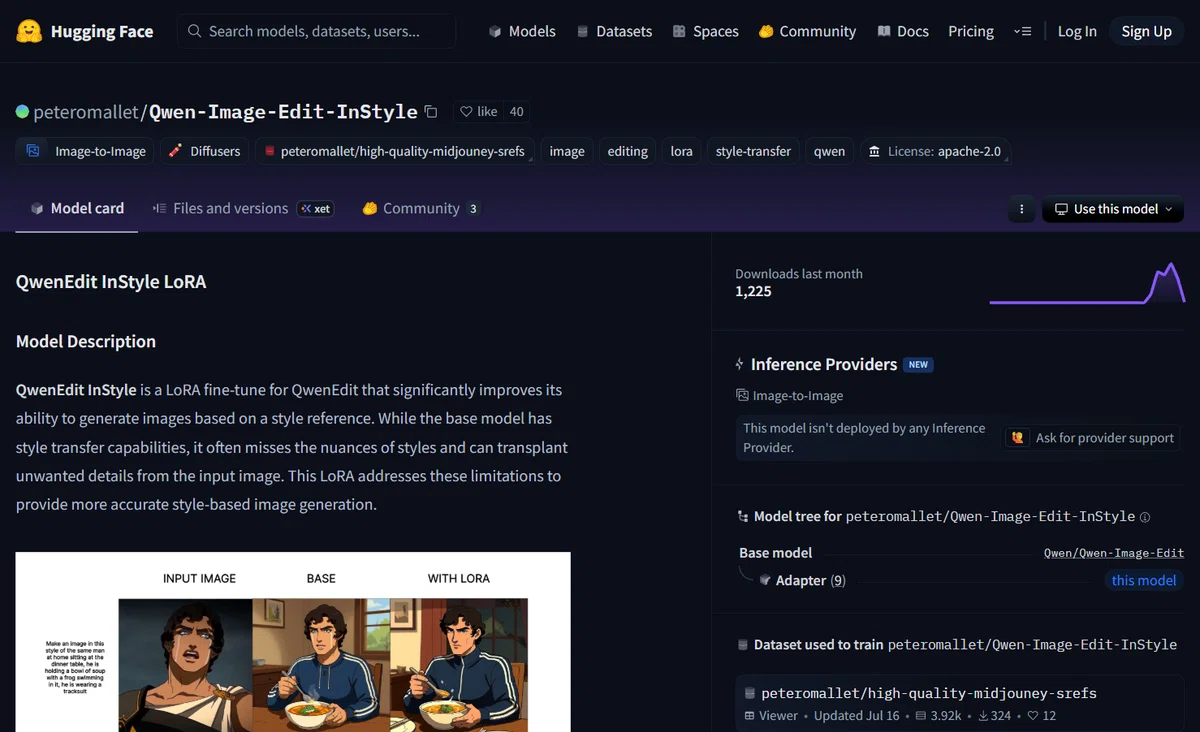Ask for provider support
The width and height of the screenshot is (1200, 732).
pos(1092,438)
